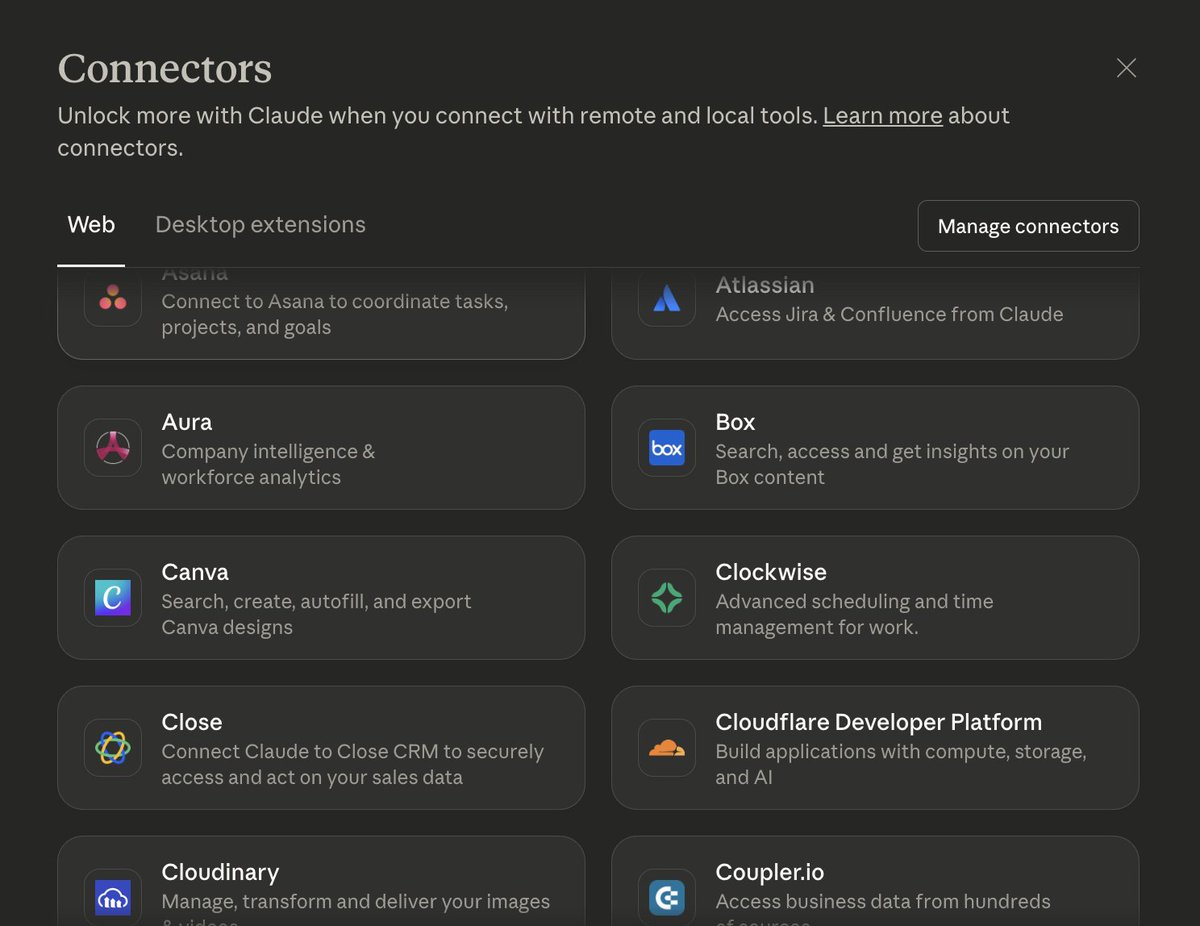Open the Canva connector card
This screenshot has width=1200, height=926.
coord(320,598)
